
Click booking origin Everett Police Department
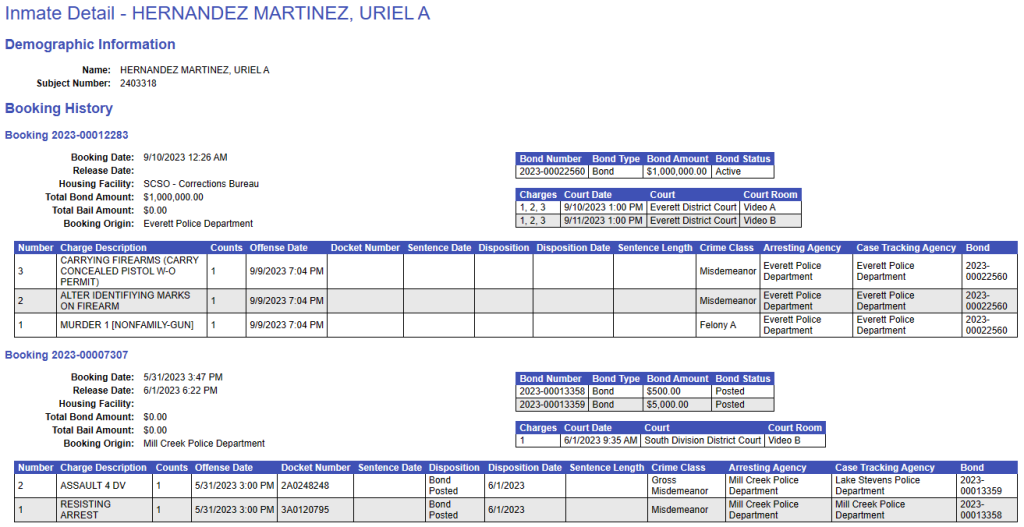[x=198, y=223]
